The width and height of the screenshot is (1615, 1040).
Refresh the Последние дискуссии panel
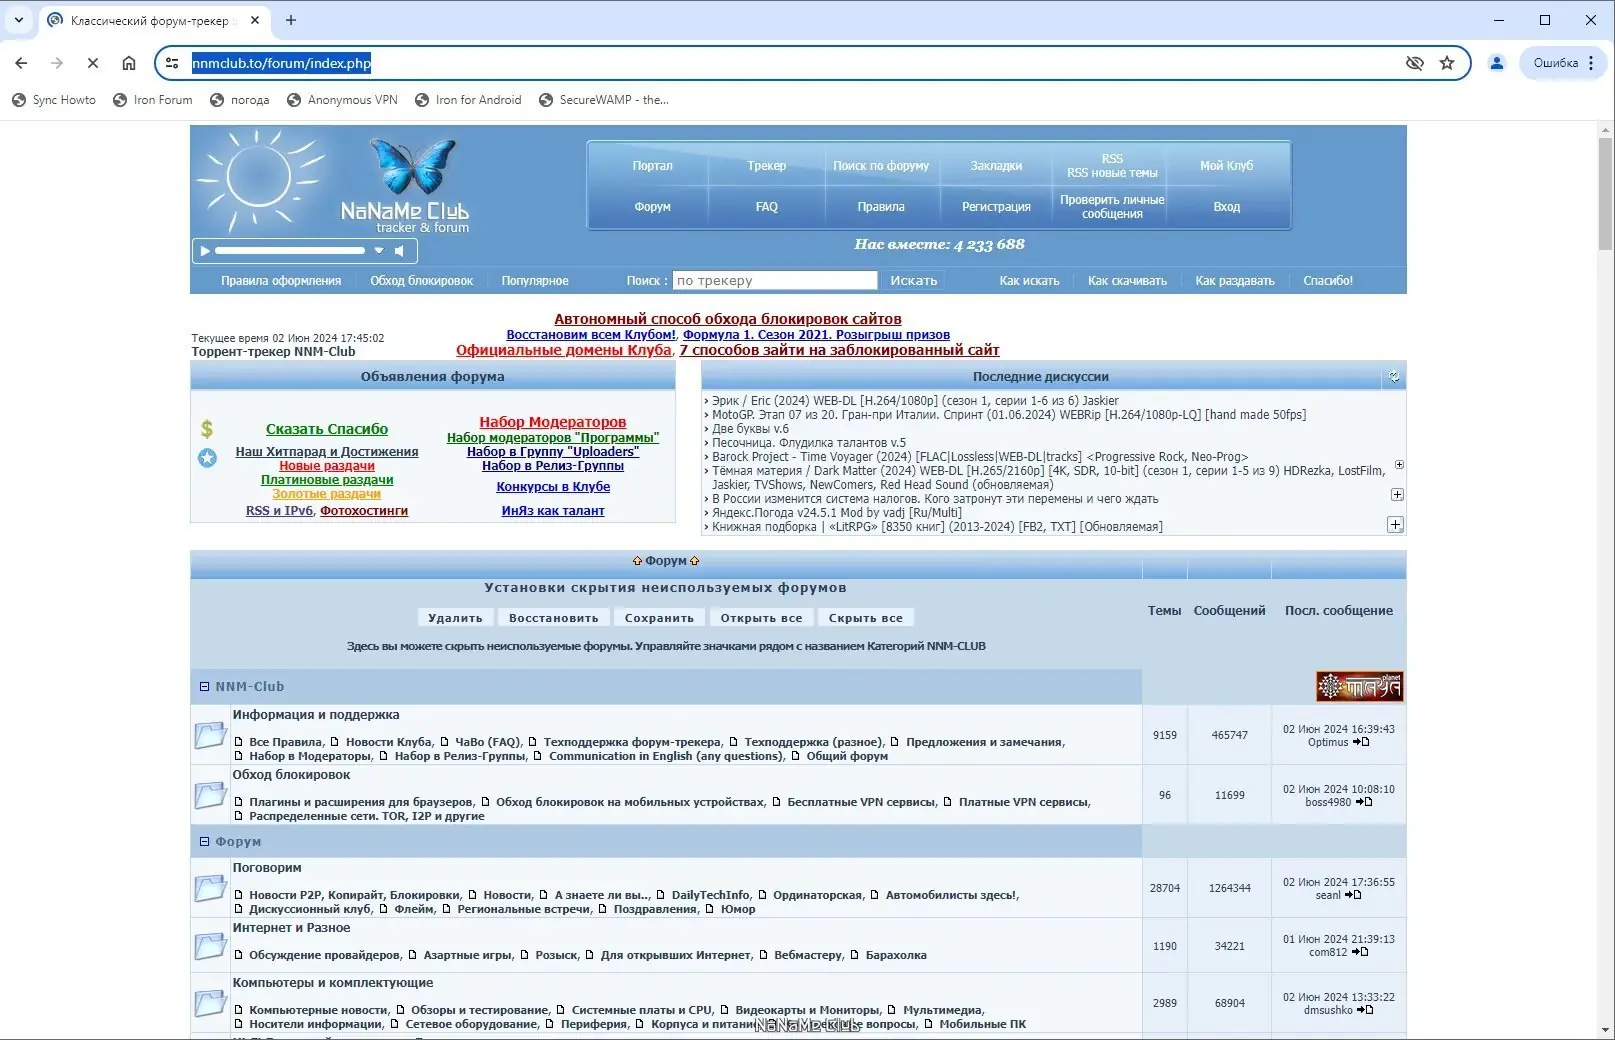coord(1394,377)
